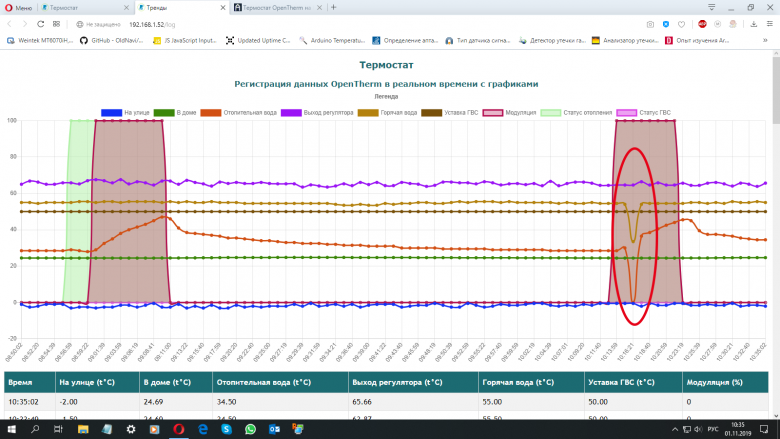Open the downloads icon in browser toolbar

[x=754, y=23]
